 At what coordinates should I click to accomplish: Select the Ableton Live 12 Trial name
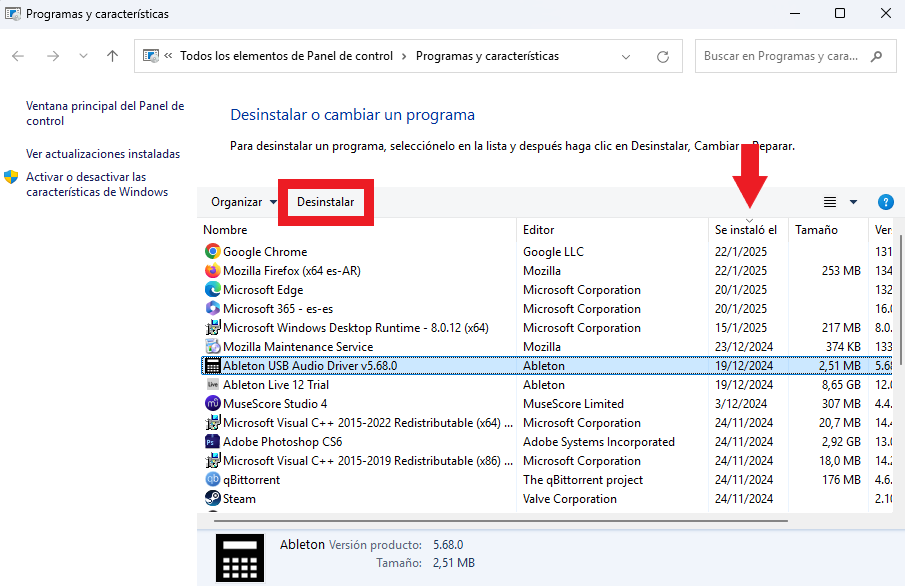(276, 385)
